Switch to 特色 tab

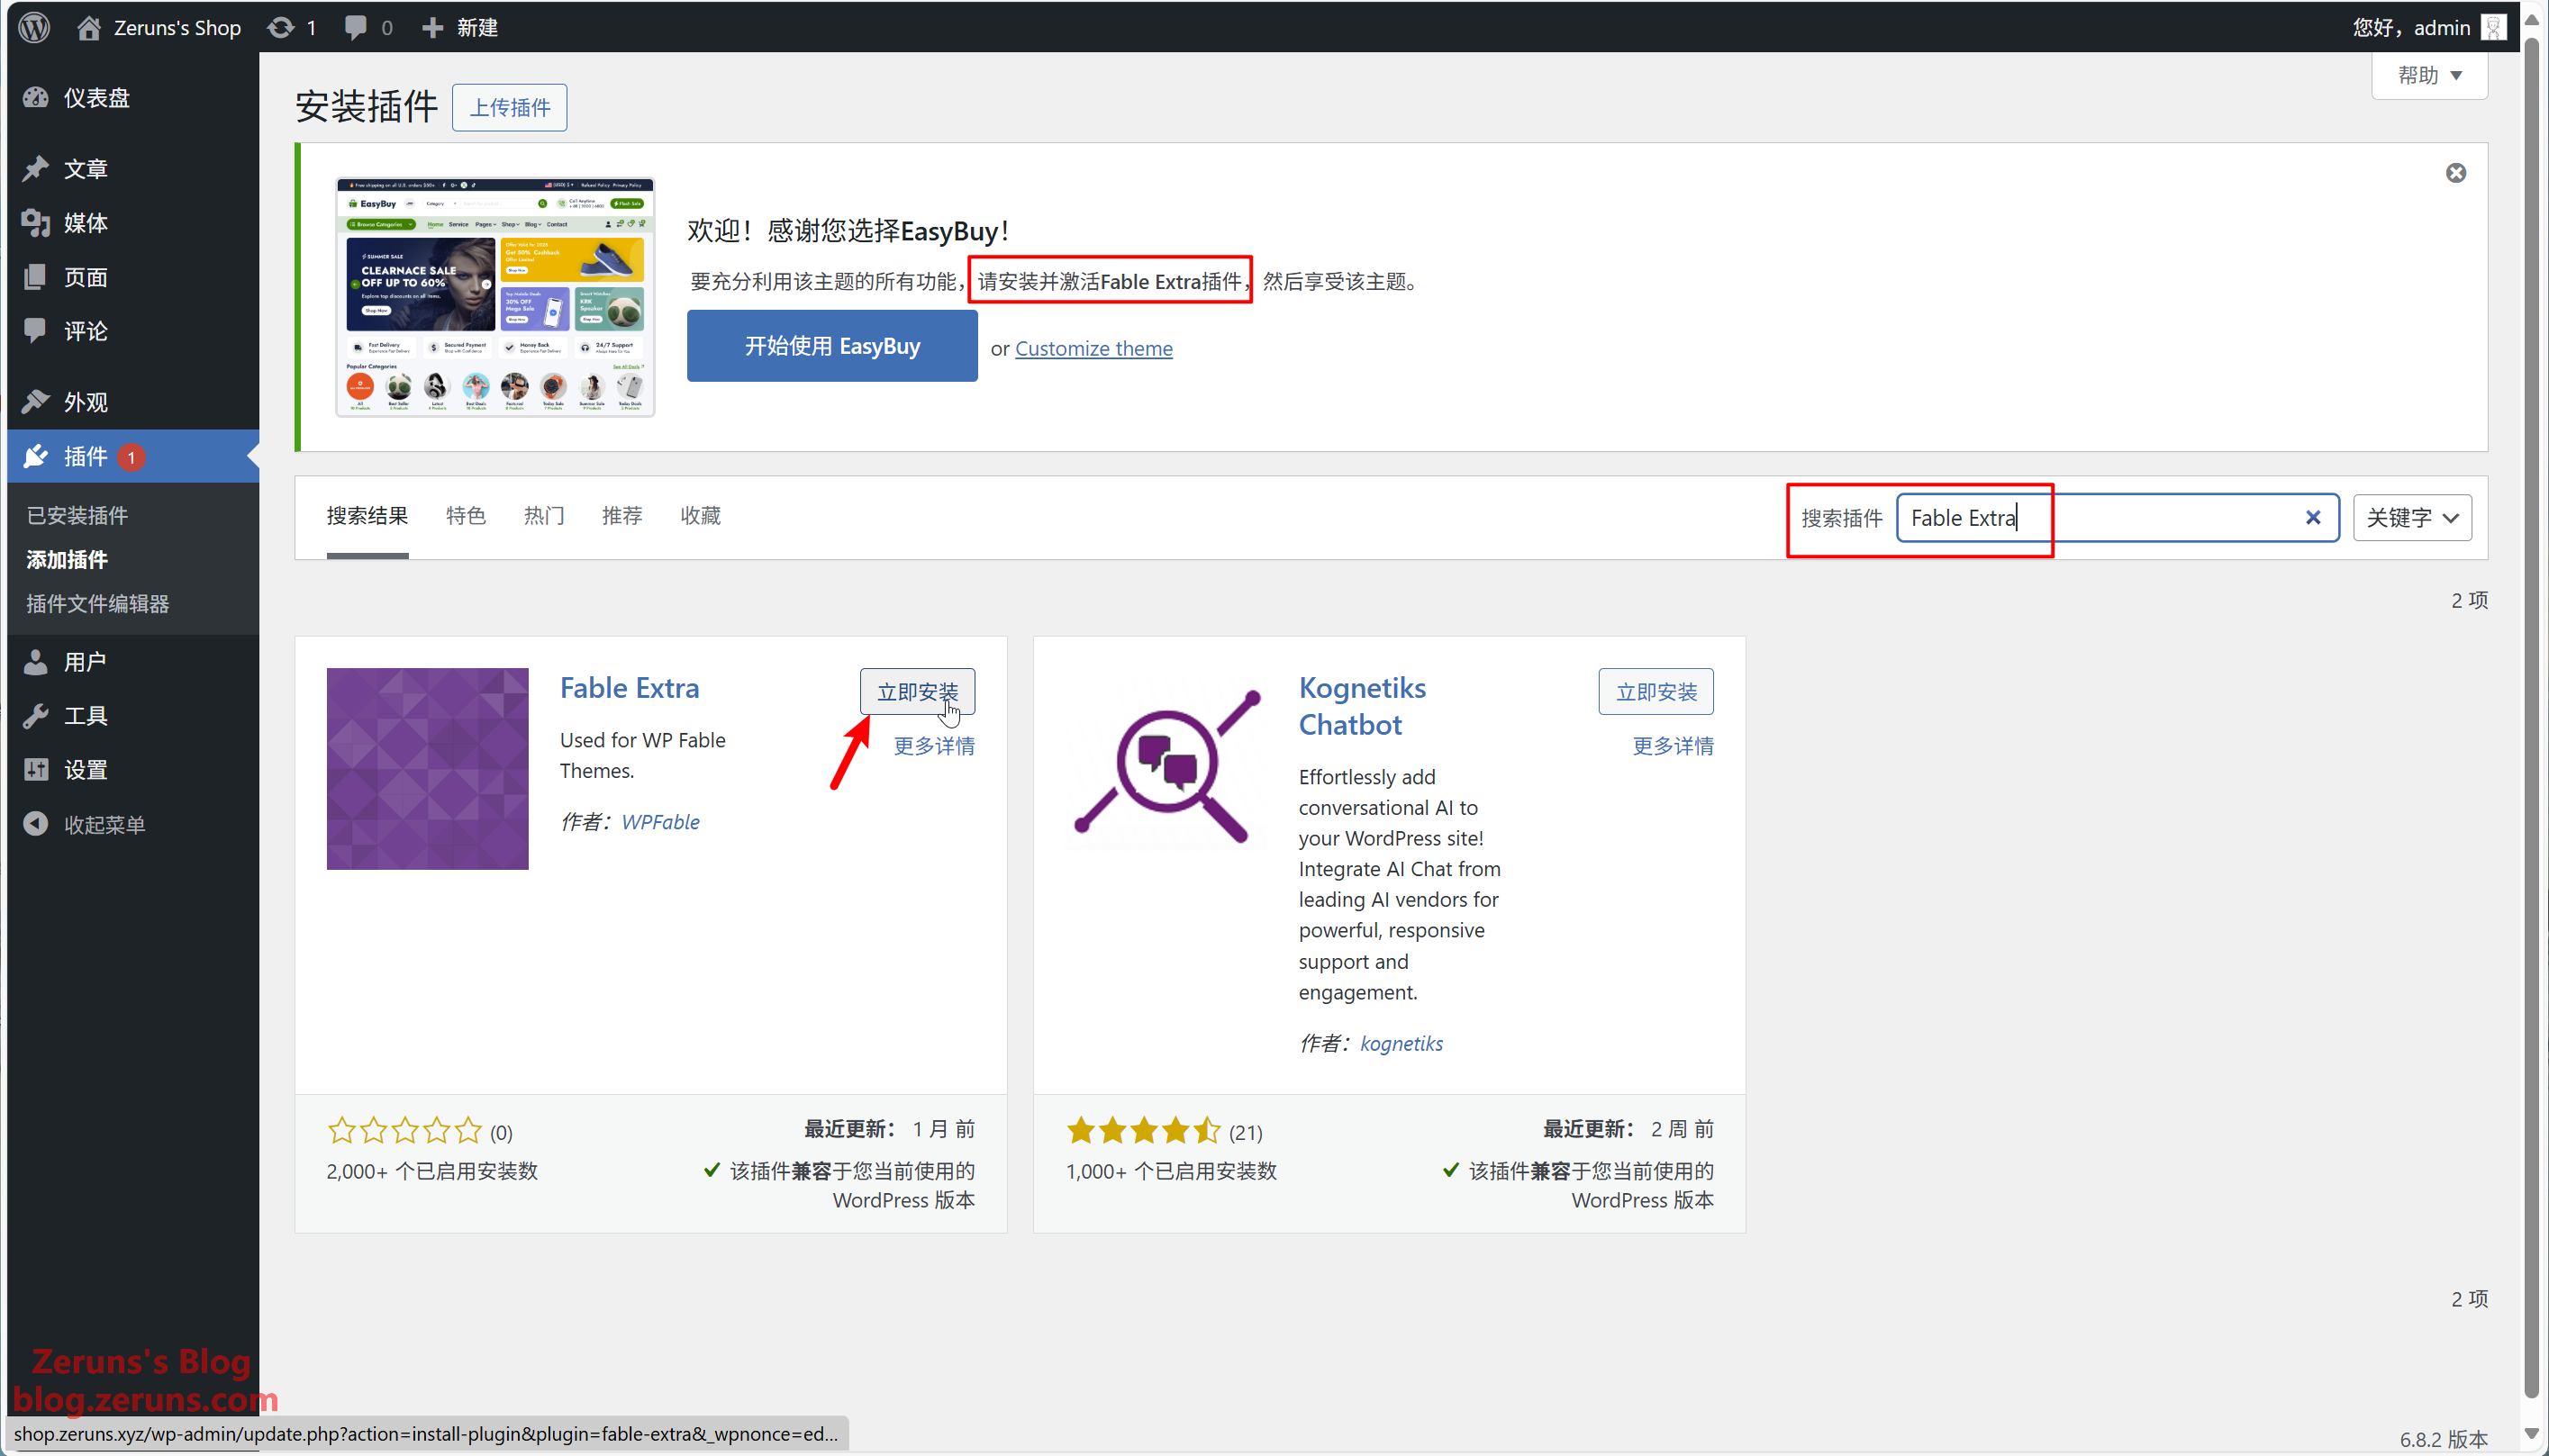(x=466, y=516)
